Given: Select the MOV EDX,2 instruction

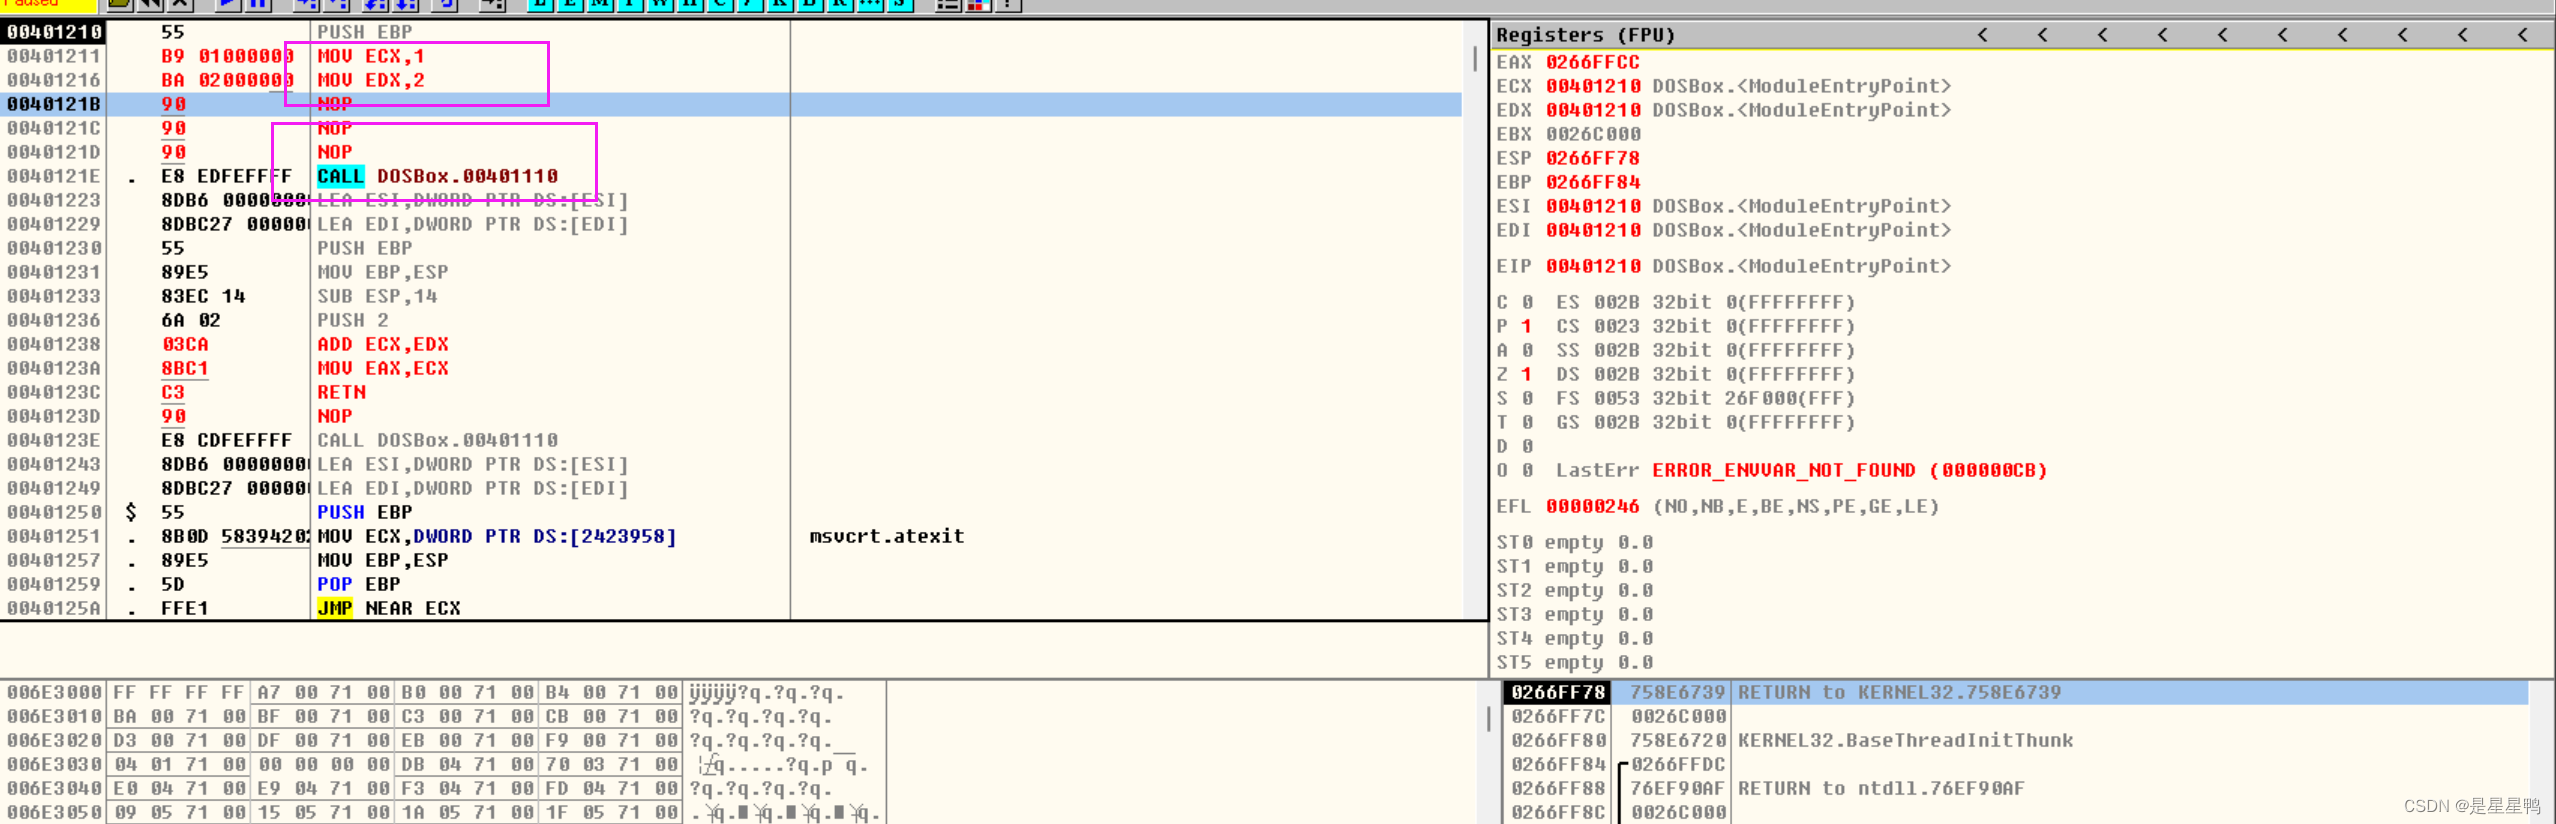Looking at the screenshot, I should (371, 80).
